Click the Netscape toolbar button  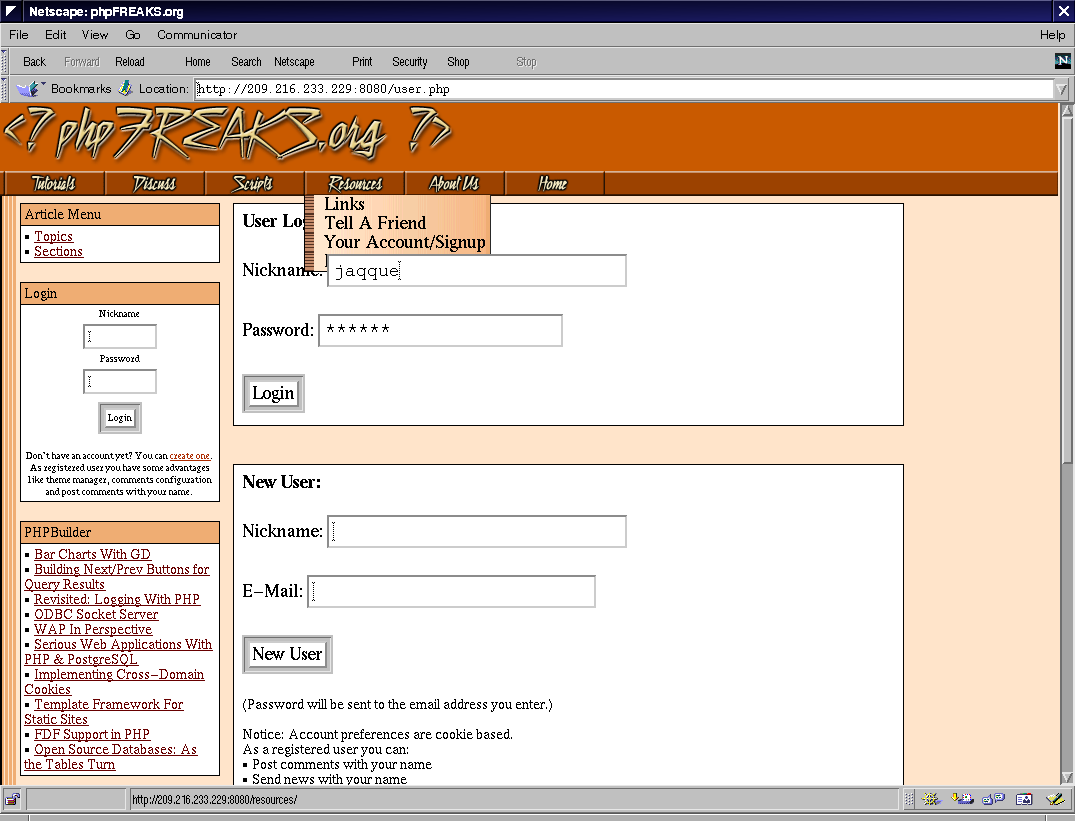point(294,62)
